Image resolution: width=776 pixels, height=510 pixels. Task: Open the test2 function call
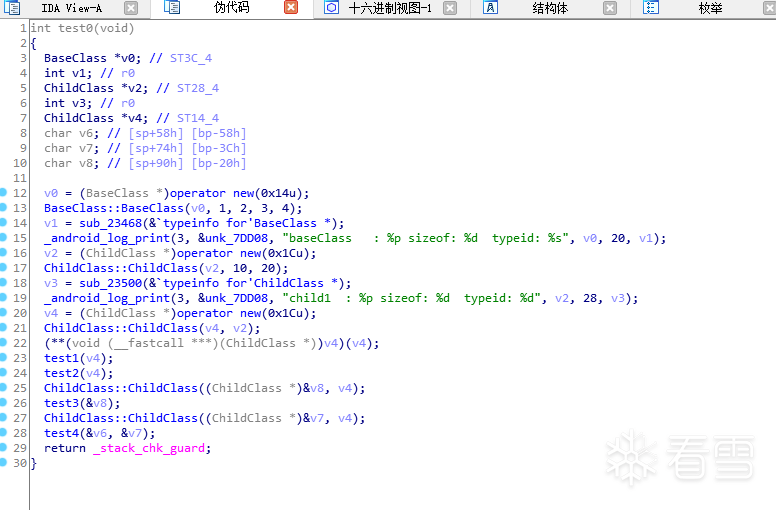(61, 373)
